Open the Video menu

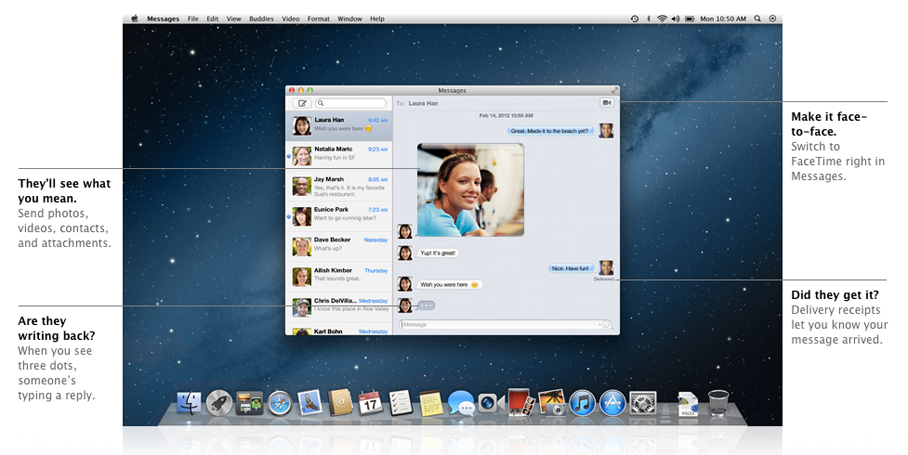tap(291, 19)
